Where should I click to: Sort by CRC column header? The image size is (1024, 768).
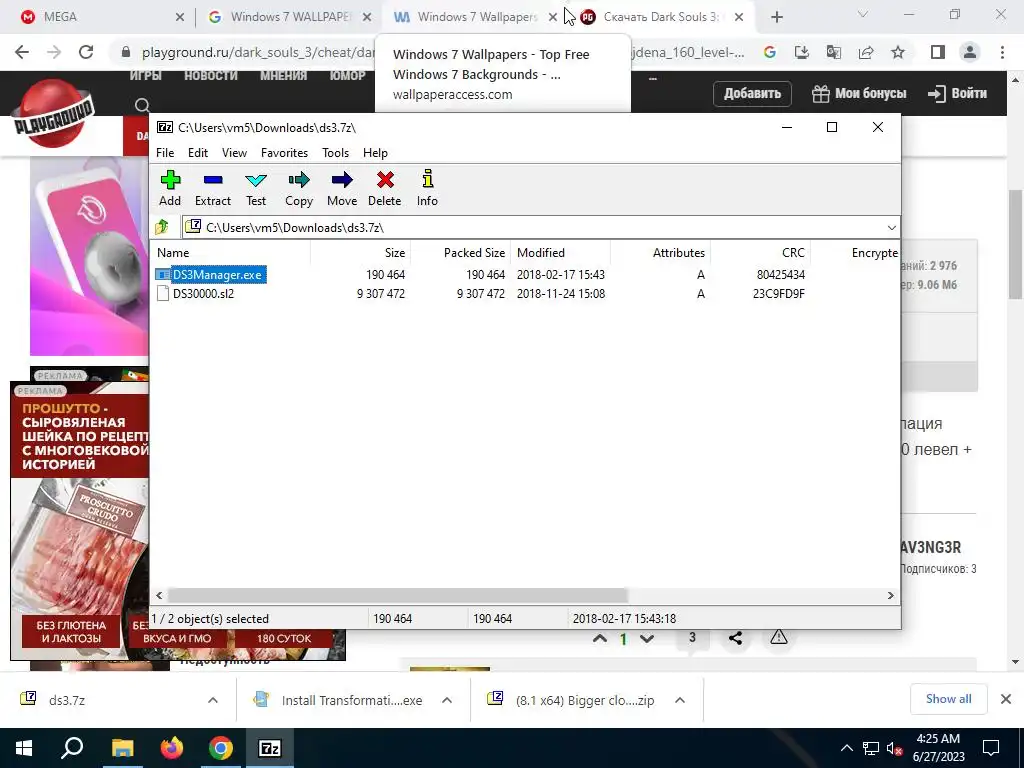tap(760, 253)
